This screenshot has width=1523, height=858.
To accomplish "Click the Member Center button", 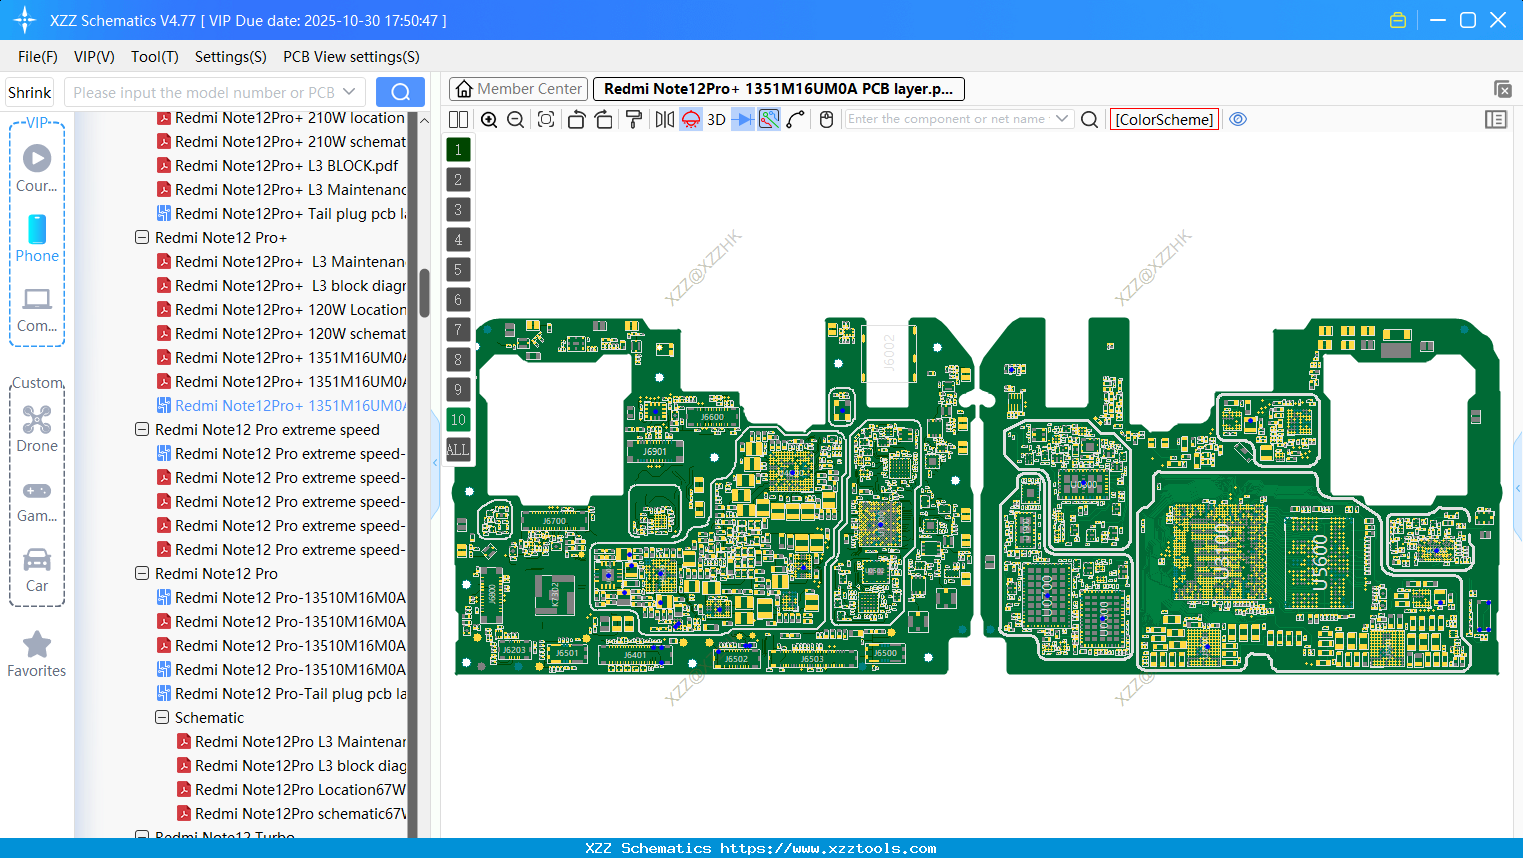I will click(518, 89).
